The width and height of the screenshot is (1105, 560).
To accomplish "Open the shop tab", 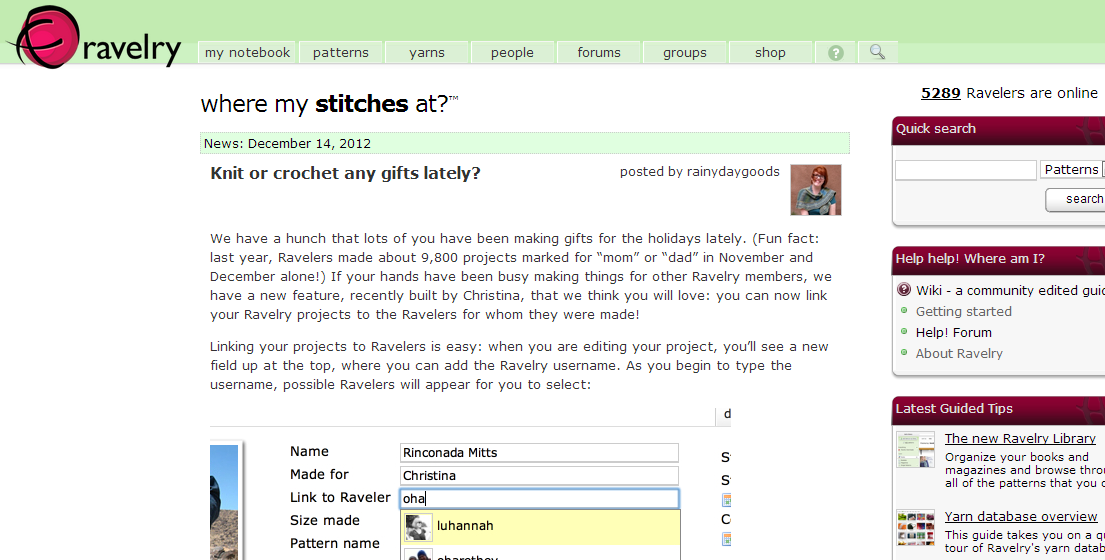I will pyautogui.click(x=770, y=53).
